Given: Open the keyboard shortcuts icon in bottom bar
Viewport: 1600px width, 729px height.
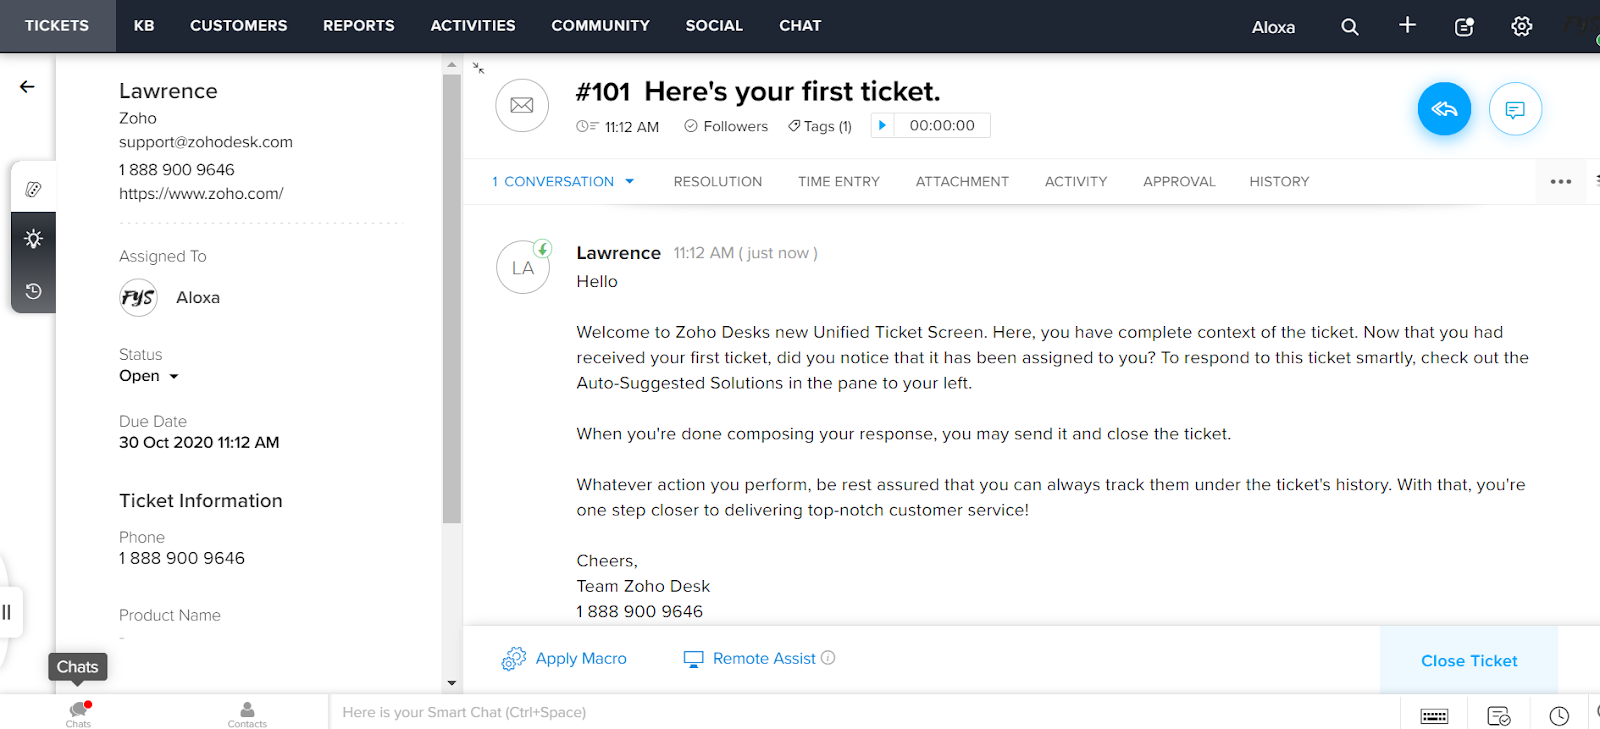Looking at the screenshot, I should (1434, 716).
